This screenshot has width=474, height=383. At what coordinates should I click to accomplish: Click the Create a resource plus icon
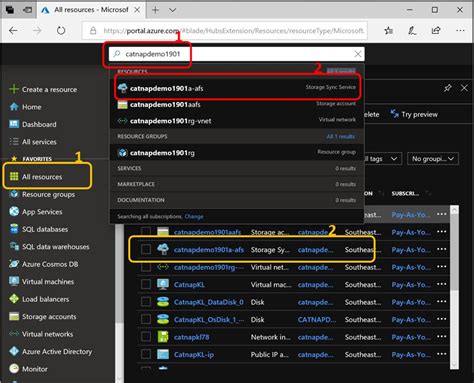pos(14,89)
